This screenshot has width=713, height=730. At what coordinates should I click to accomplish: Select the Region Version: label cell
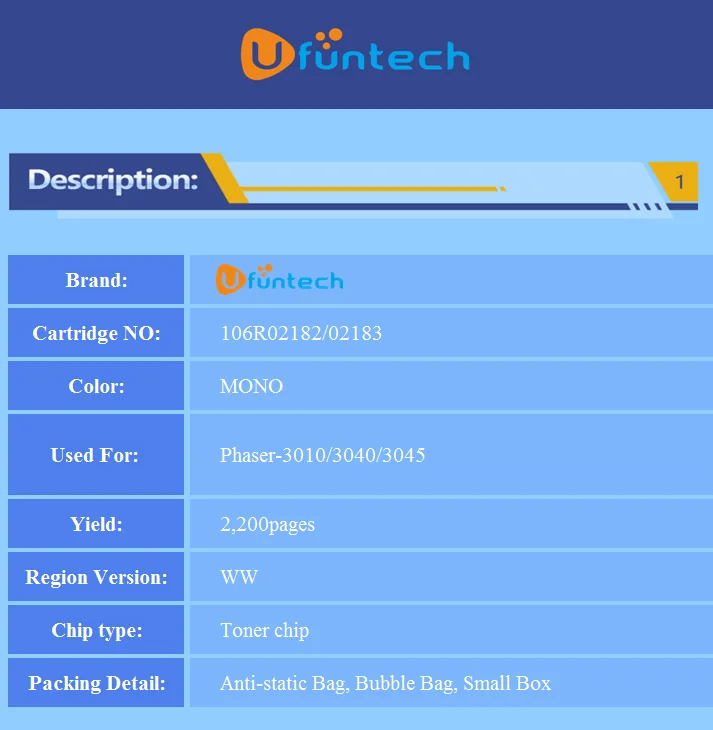coord(96,577)
